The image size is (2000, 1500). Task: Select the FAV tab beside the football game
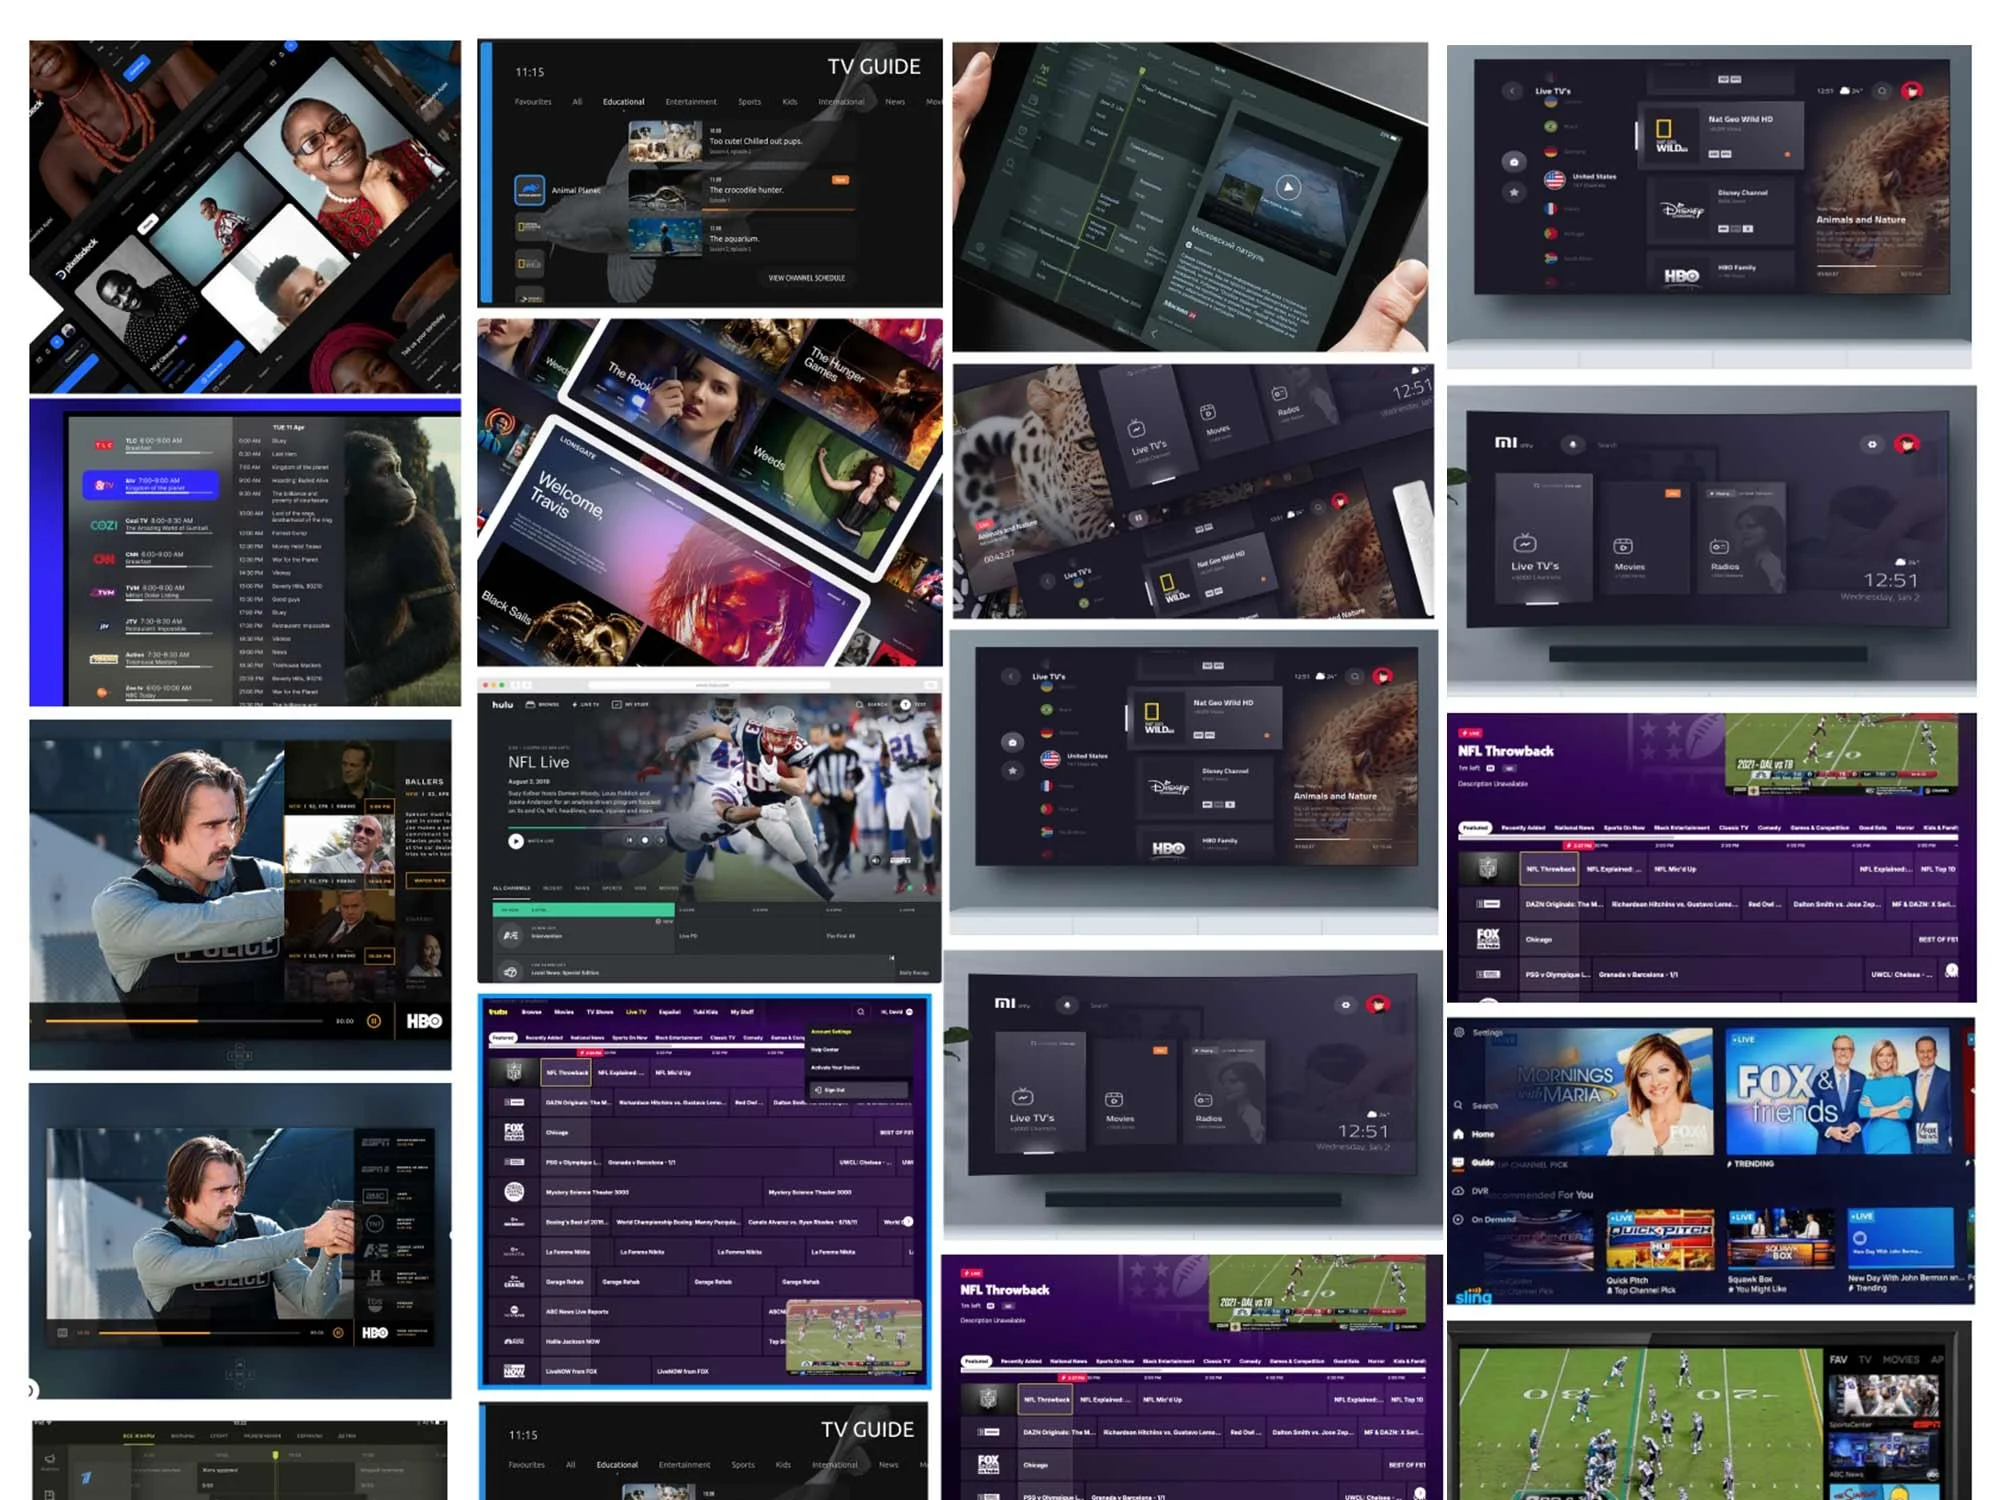coord(1838,1360)
